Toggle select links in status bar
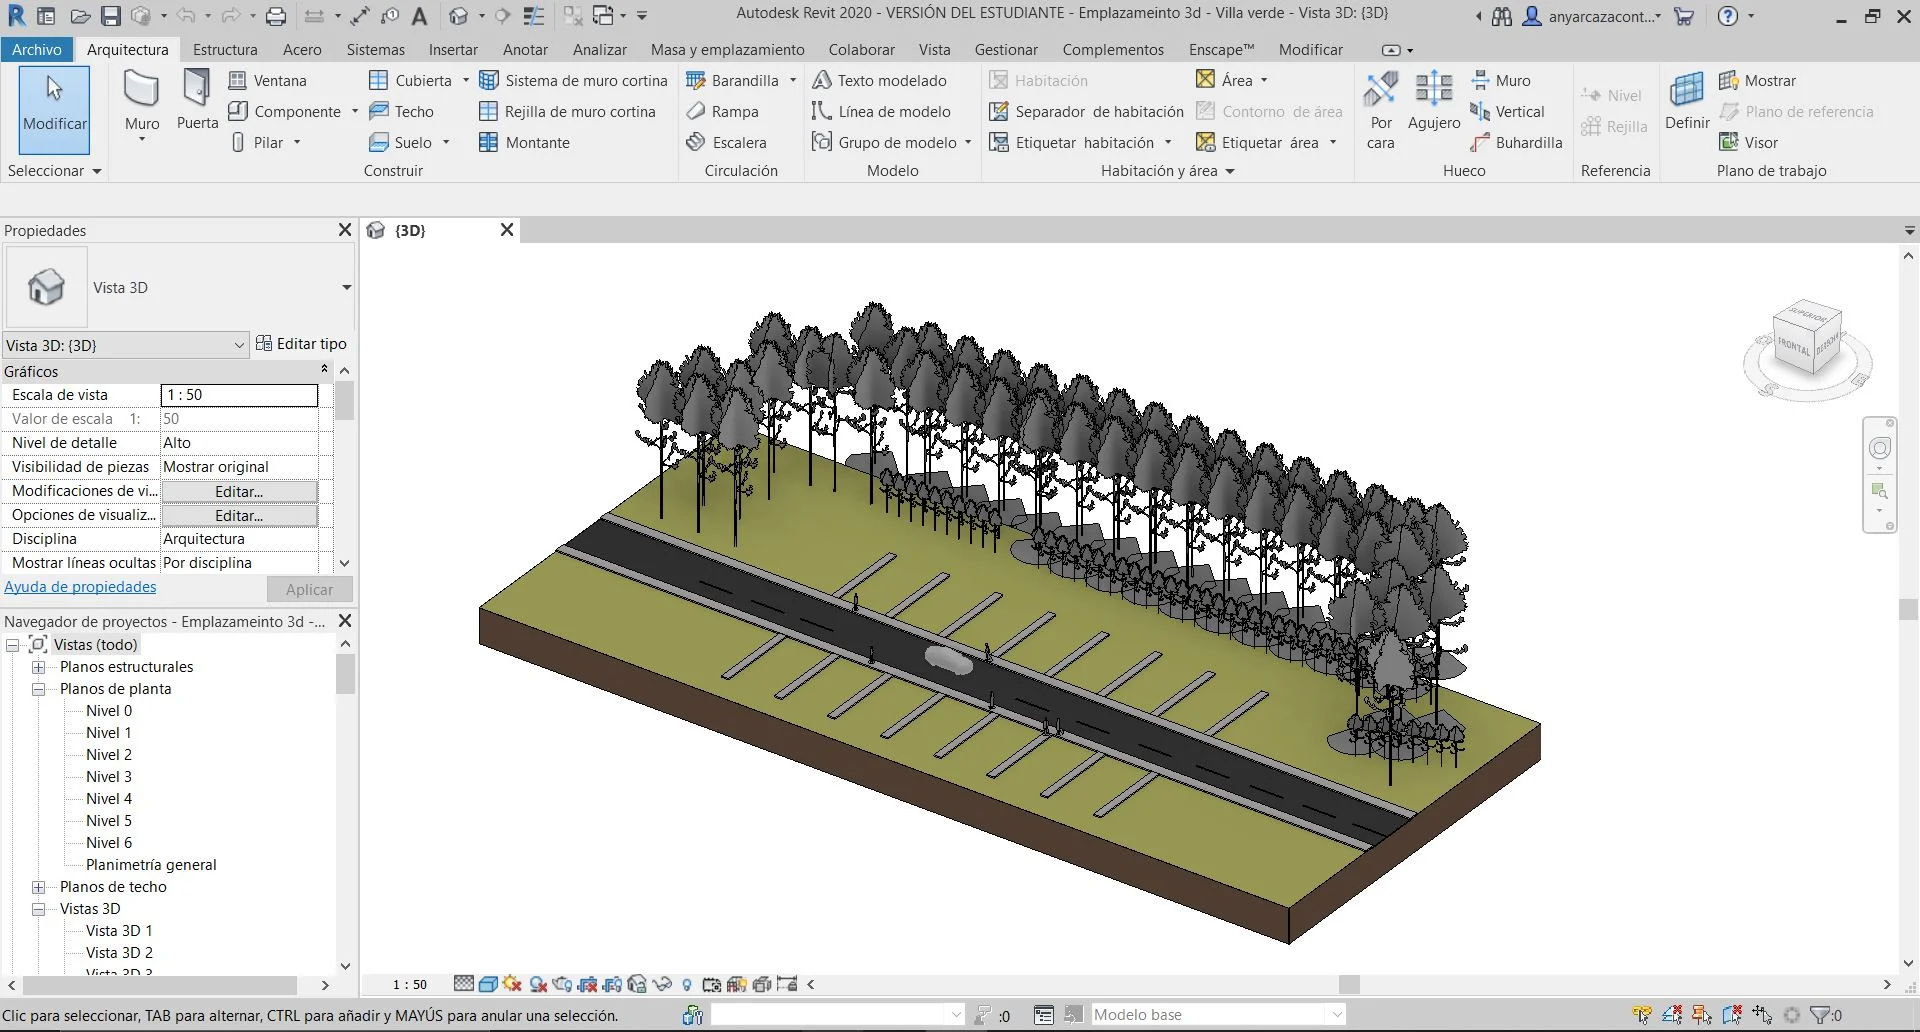Image resolution: width=1920 pixels, height=1032 pixels. 1641,1015
